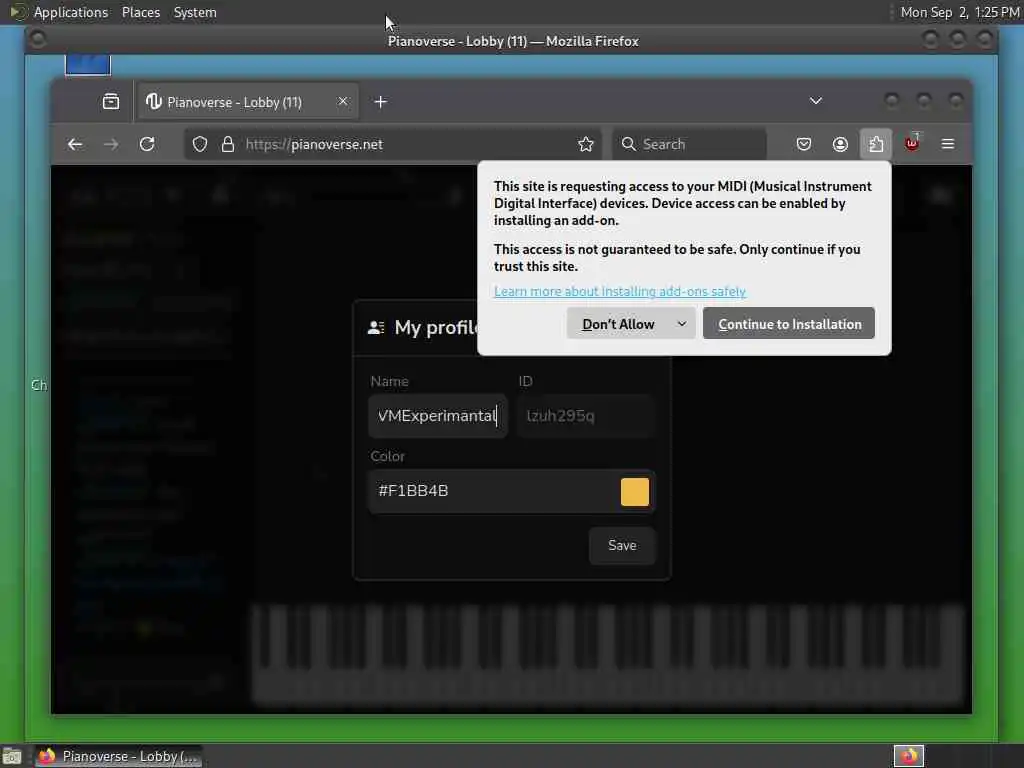
Task: Open the Pocket save icon
Action: (x=804, y=144)
